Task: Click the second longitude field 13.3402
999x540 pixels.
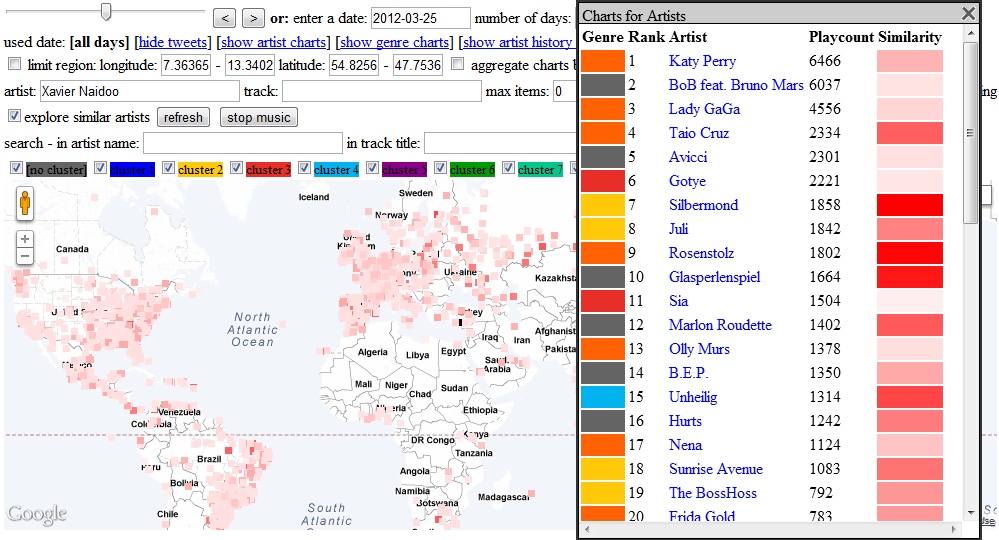Action: coord(250,65)
